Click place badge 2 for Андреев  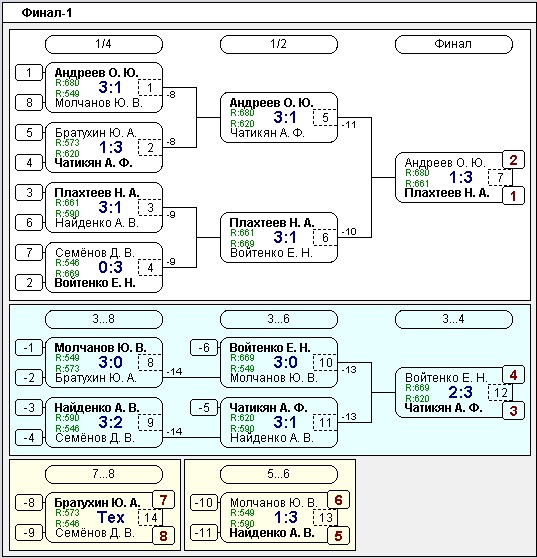click(513, 160)
